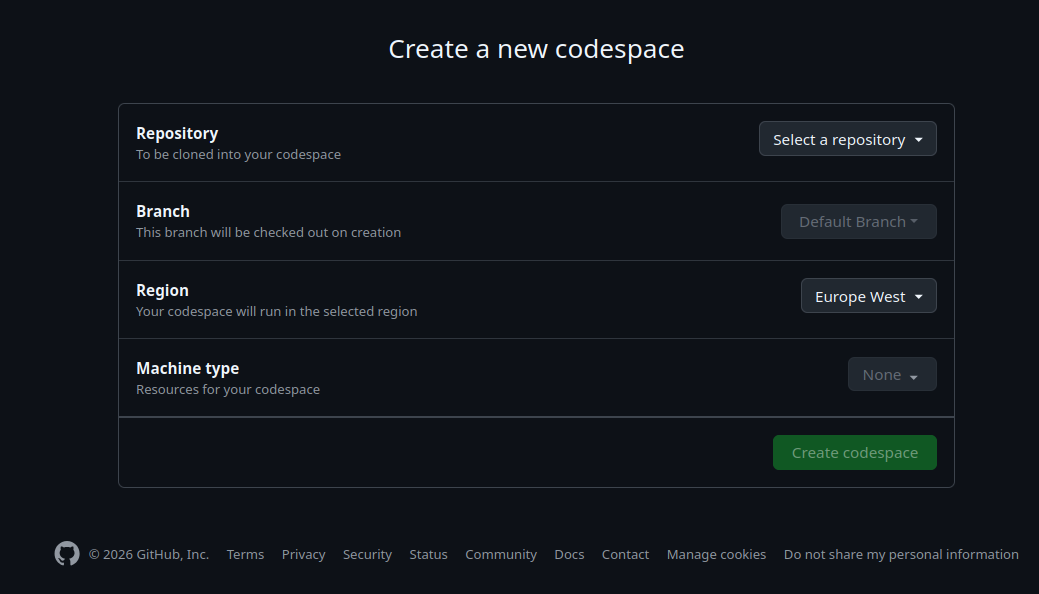Viewport: 1039px width, 594px height.
Task: Click the Repository row label
Action: (177, 133)
